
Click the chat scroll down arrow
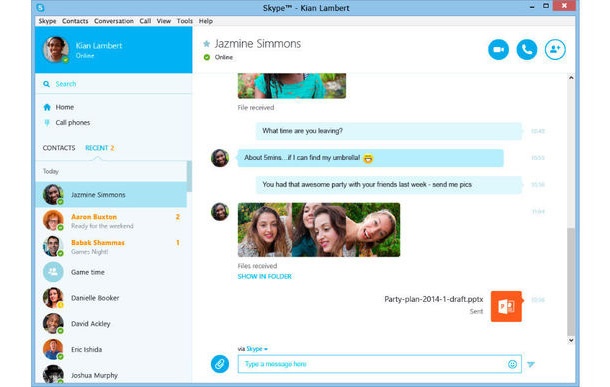pyautogui.click(x=571, y=340)
